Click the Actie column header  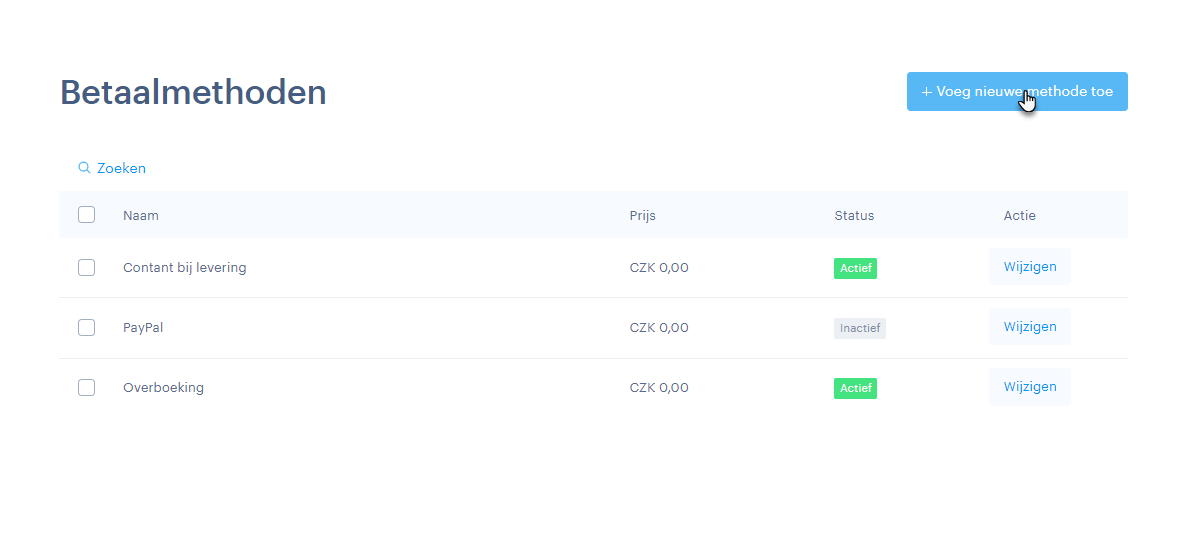pos(1020,215)
